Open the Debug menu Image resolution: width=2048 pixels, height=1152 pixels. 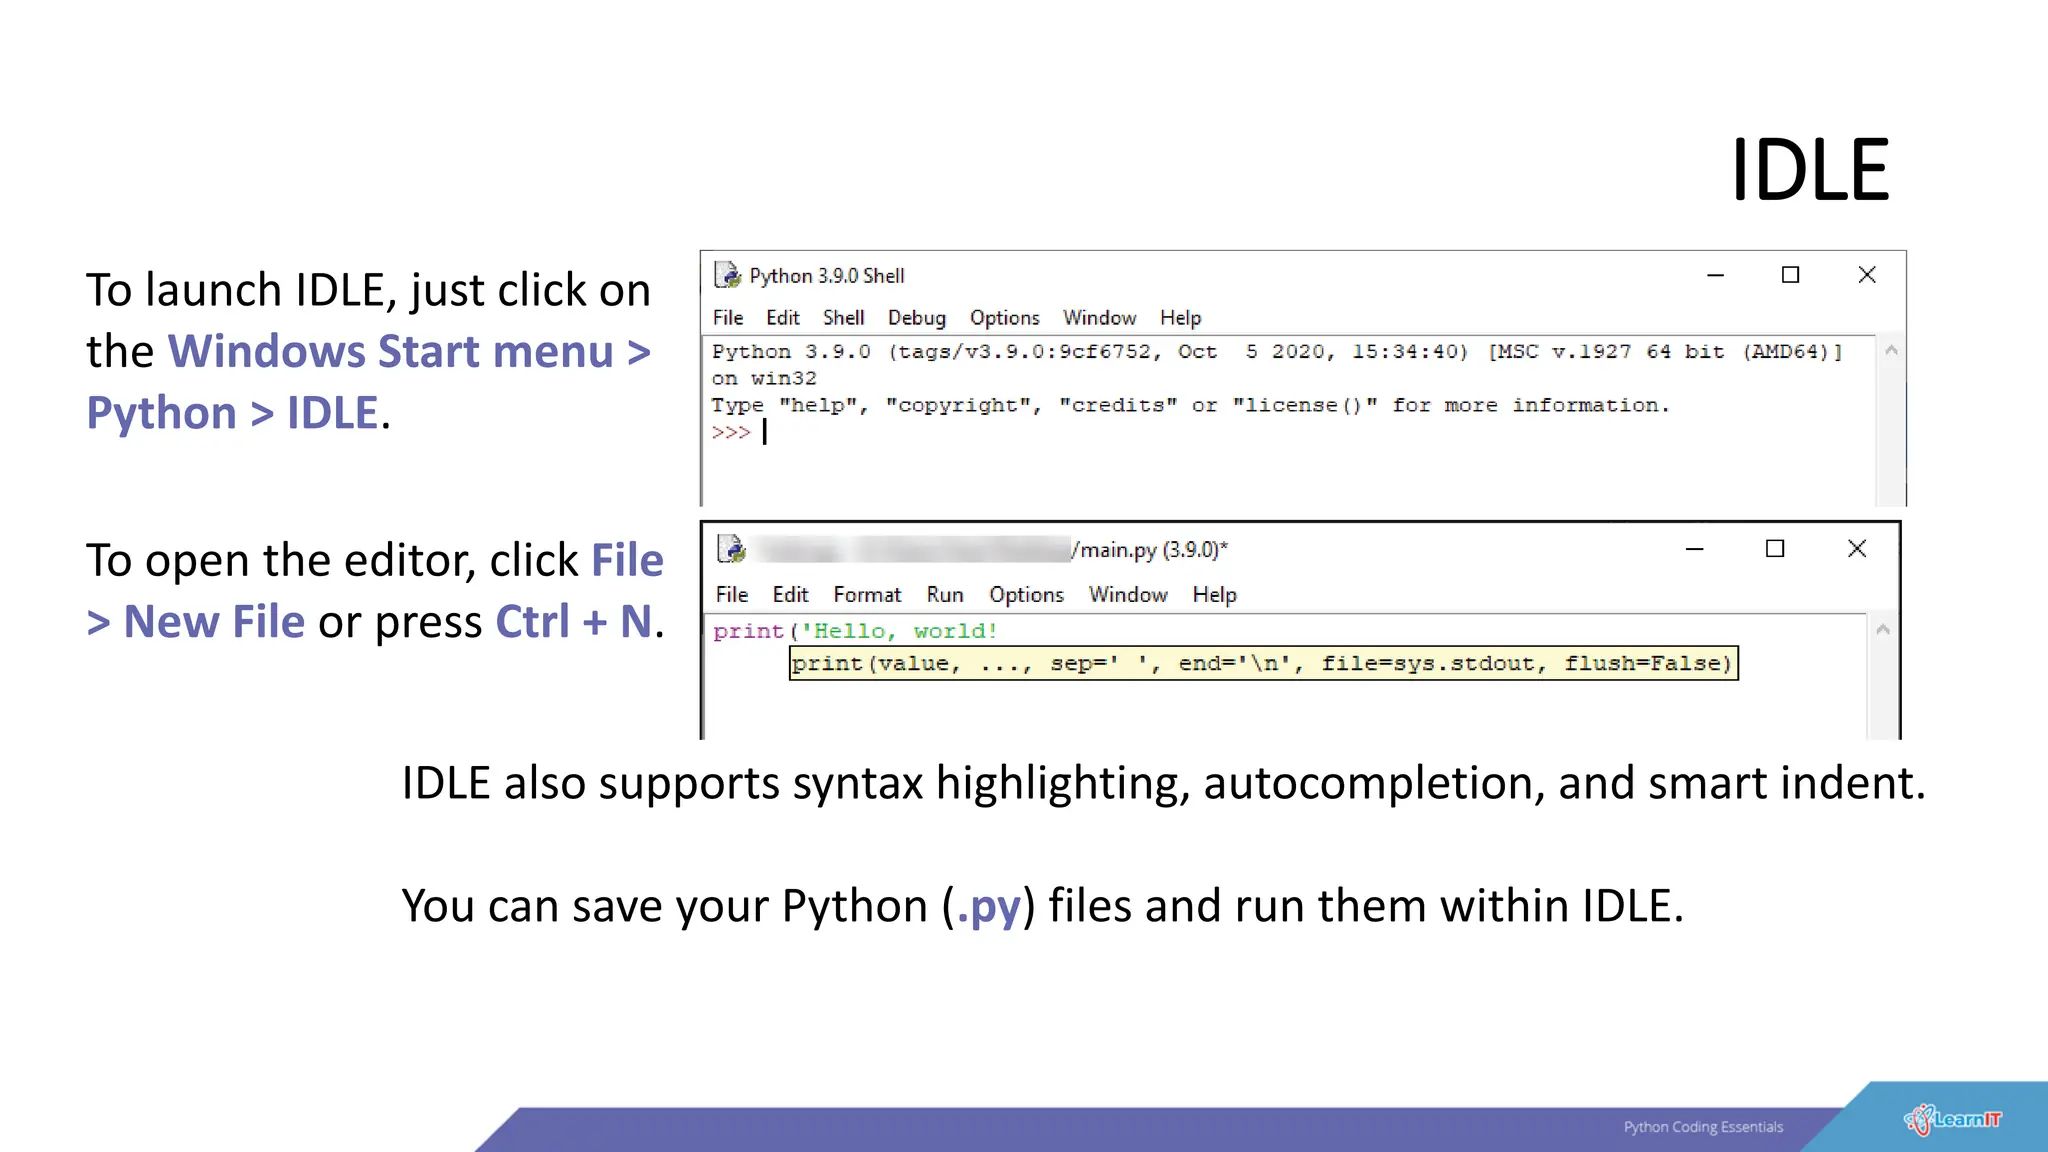click(x=917, y=318)
